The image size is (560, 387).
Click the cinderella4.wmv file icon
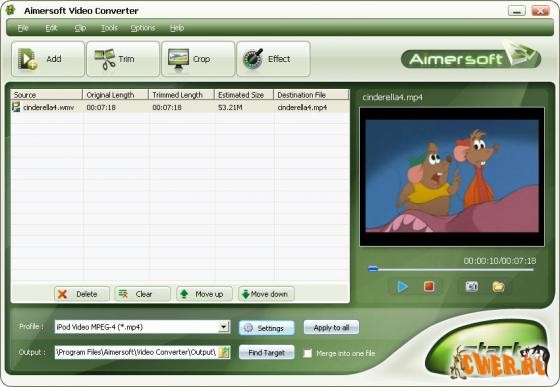tap(16, 107)
